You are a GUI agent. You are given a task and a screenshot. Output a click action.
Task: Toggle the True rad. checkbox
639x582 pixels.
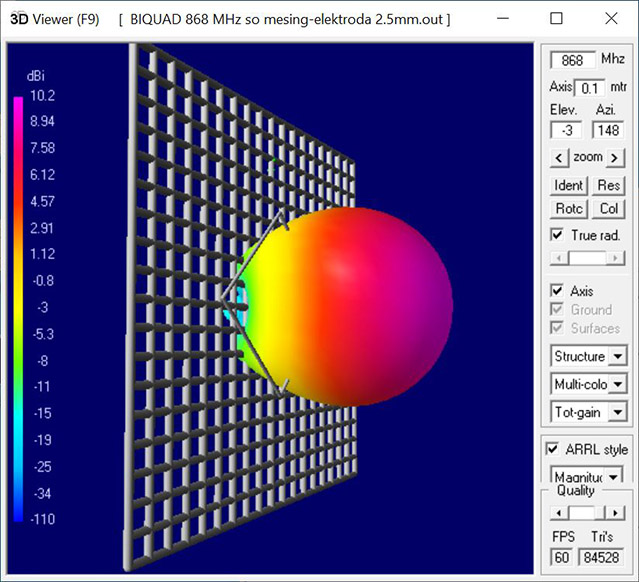[x=558, y=235]
